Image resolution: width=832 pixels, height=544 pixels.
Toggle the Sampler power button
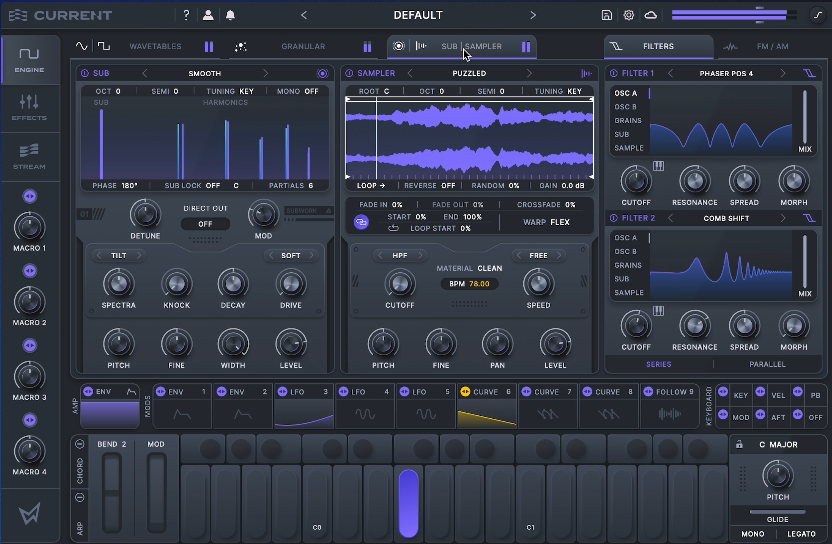point(349,73)
